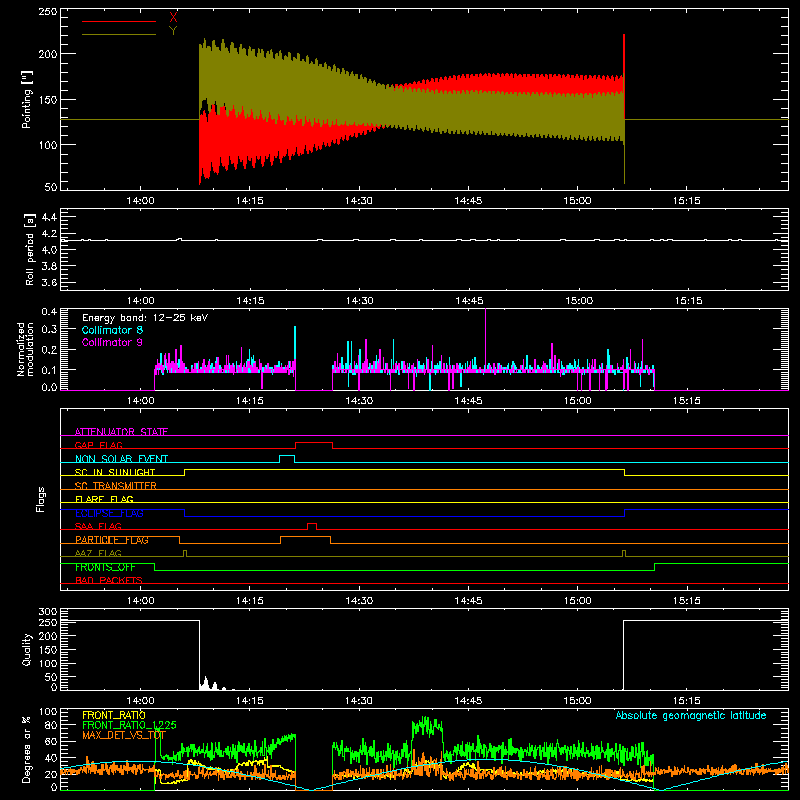800x800 pixels.
Task: Click the 'Degrees or %' axis title
Action: [x=27, y=749]
